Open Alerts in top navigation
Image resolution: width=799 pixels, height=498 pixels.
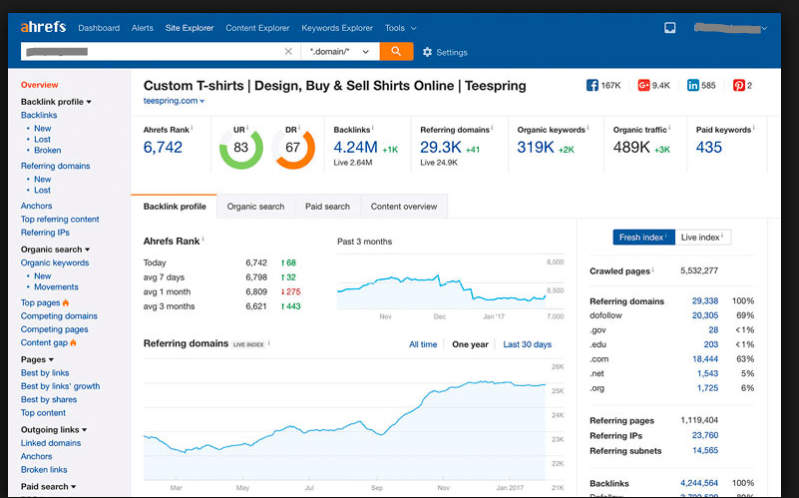(x=142, y=28)
